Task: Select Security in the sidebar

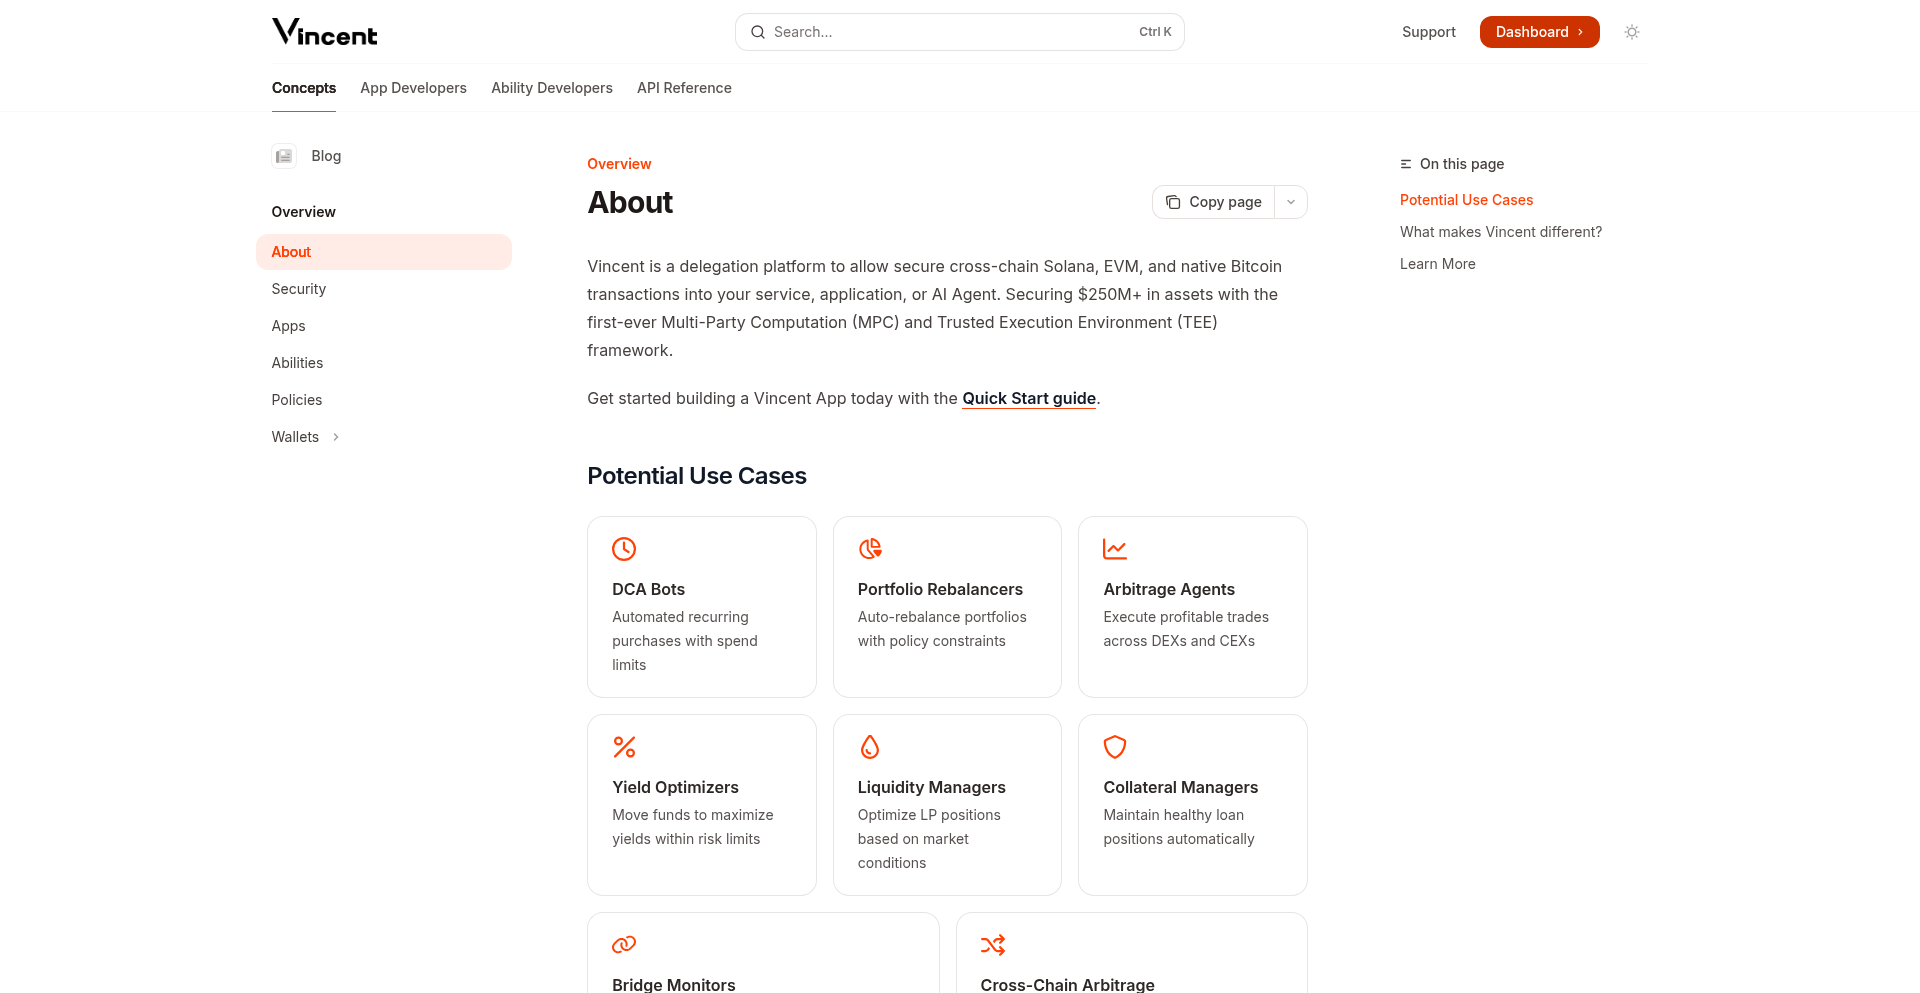Action: click(x=299, y=289)
